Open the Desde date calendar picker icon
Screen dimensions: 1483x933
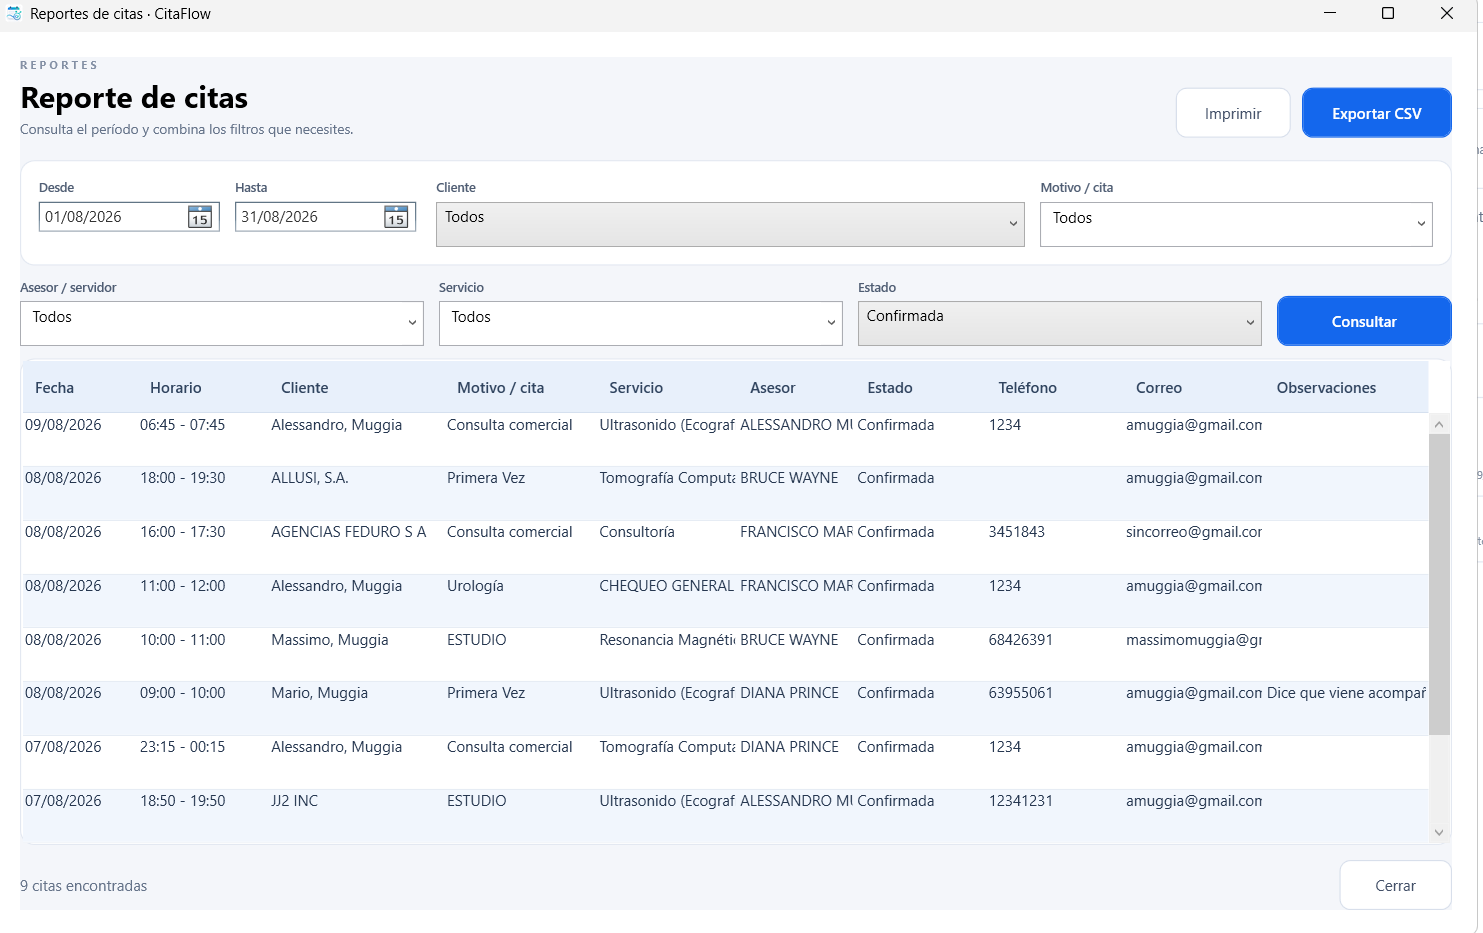(200, 217)
